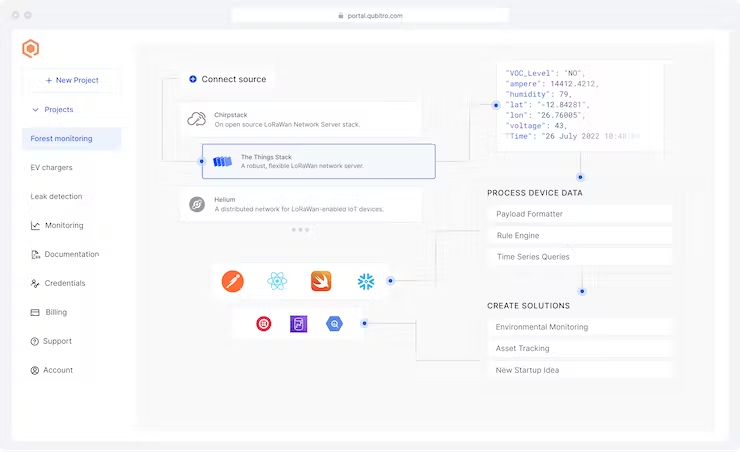Click the Chirpstack cloud icon
740x452 pixels.
point(196,119)
